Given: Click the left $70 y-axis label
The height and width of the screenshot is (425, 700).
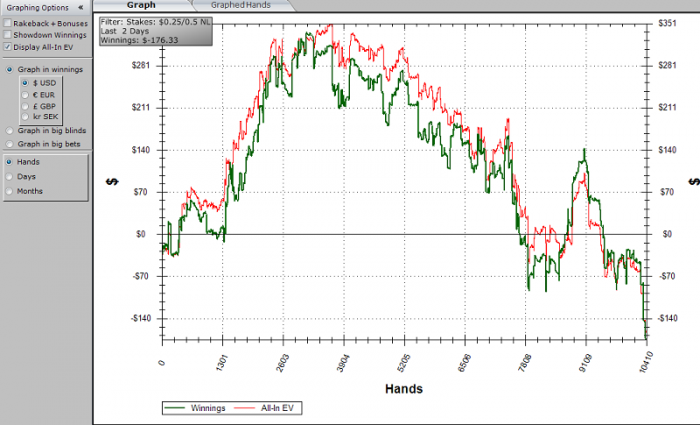Looking at the screenshot, I should tap(142, 192).
